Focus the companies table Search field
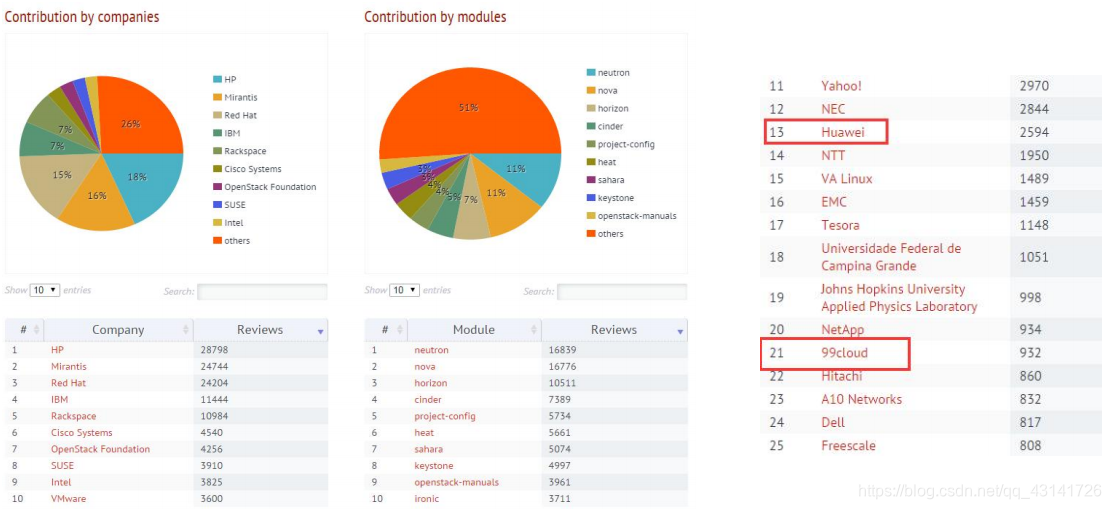The image size is (1111, 509). 262,291
